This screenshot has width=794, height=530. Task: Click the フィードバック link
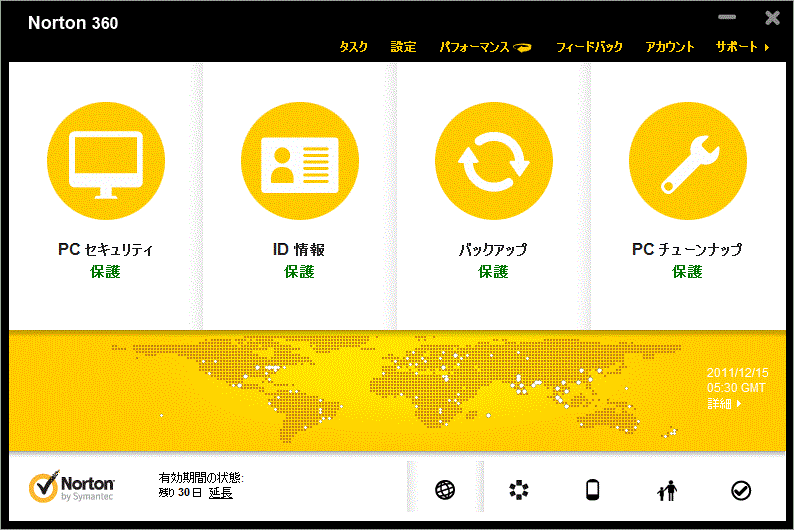tap(589, 47)
